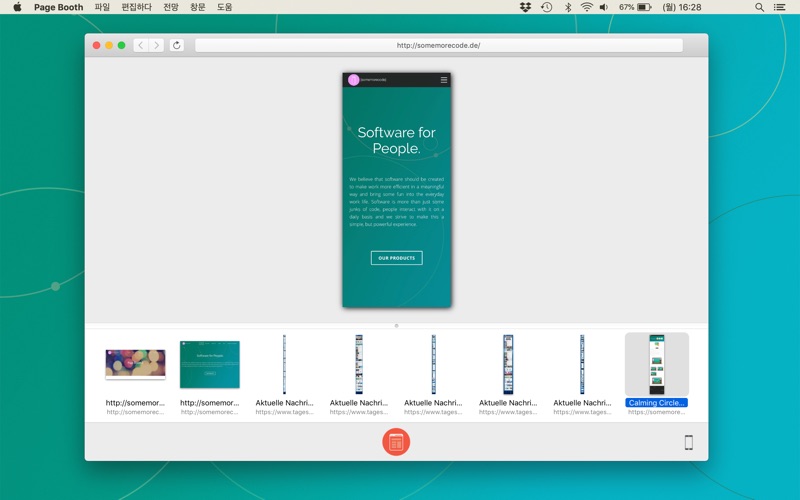Open the 전망 menu

170,7
